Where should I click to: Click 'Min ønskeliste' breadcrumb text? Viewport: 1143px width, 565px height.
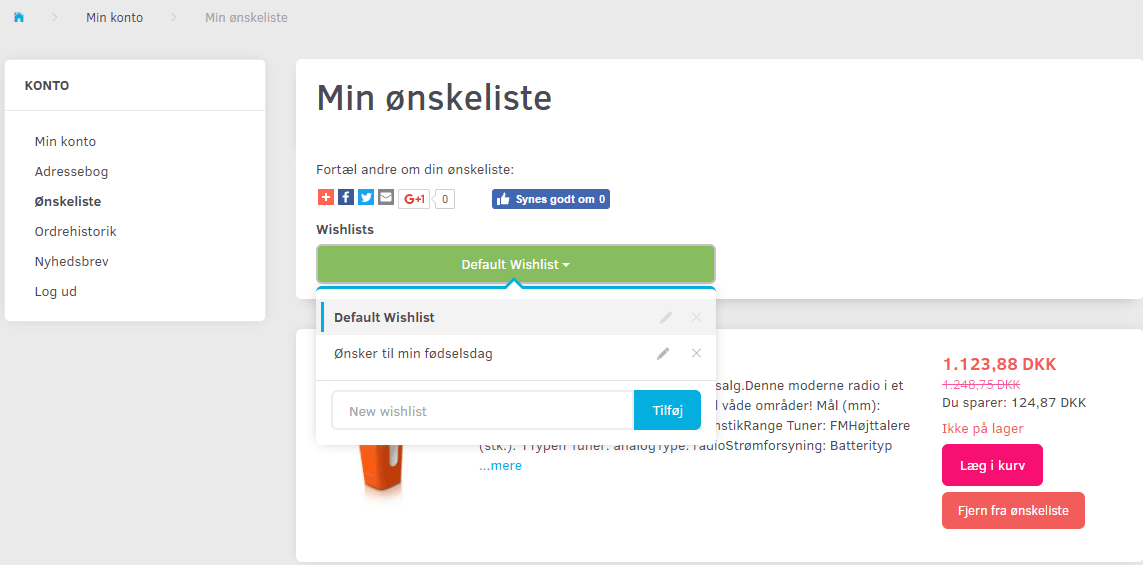tap(246, 17)
